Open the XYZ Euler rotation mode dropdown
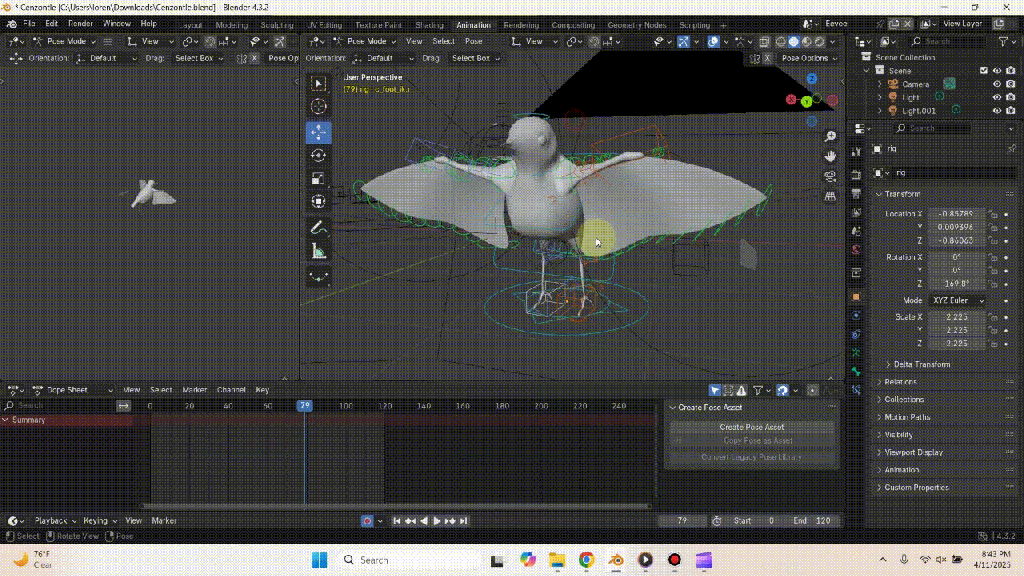This screenshot has height=576, width=1024. (x=958, y=300)
